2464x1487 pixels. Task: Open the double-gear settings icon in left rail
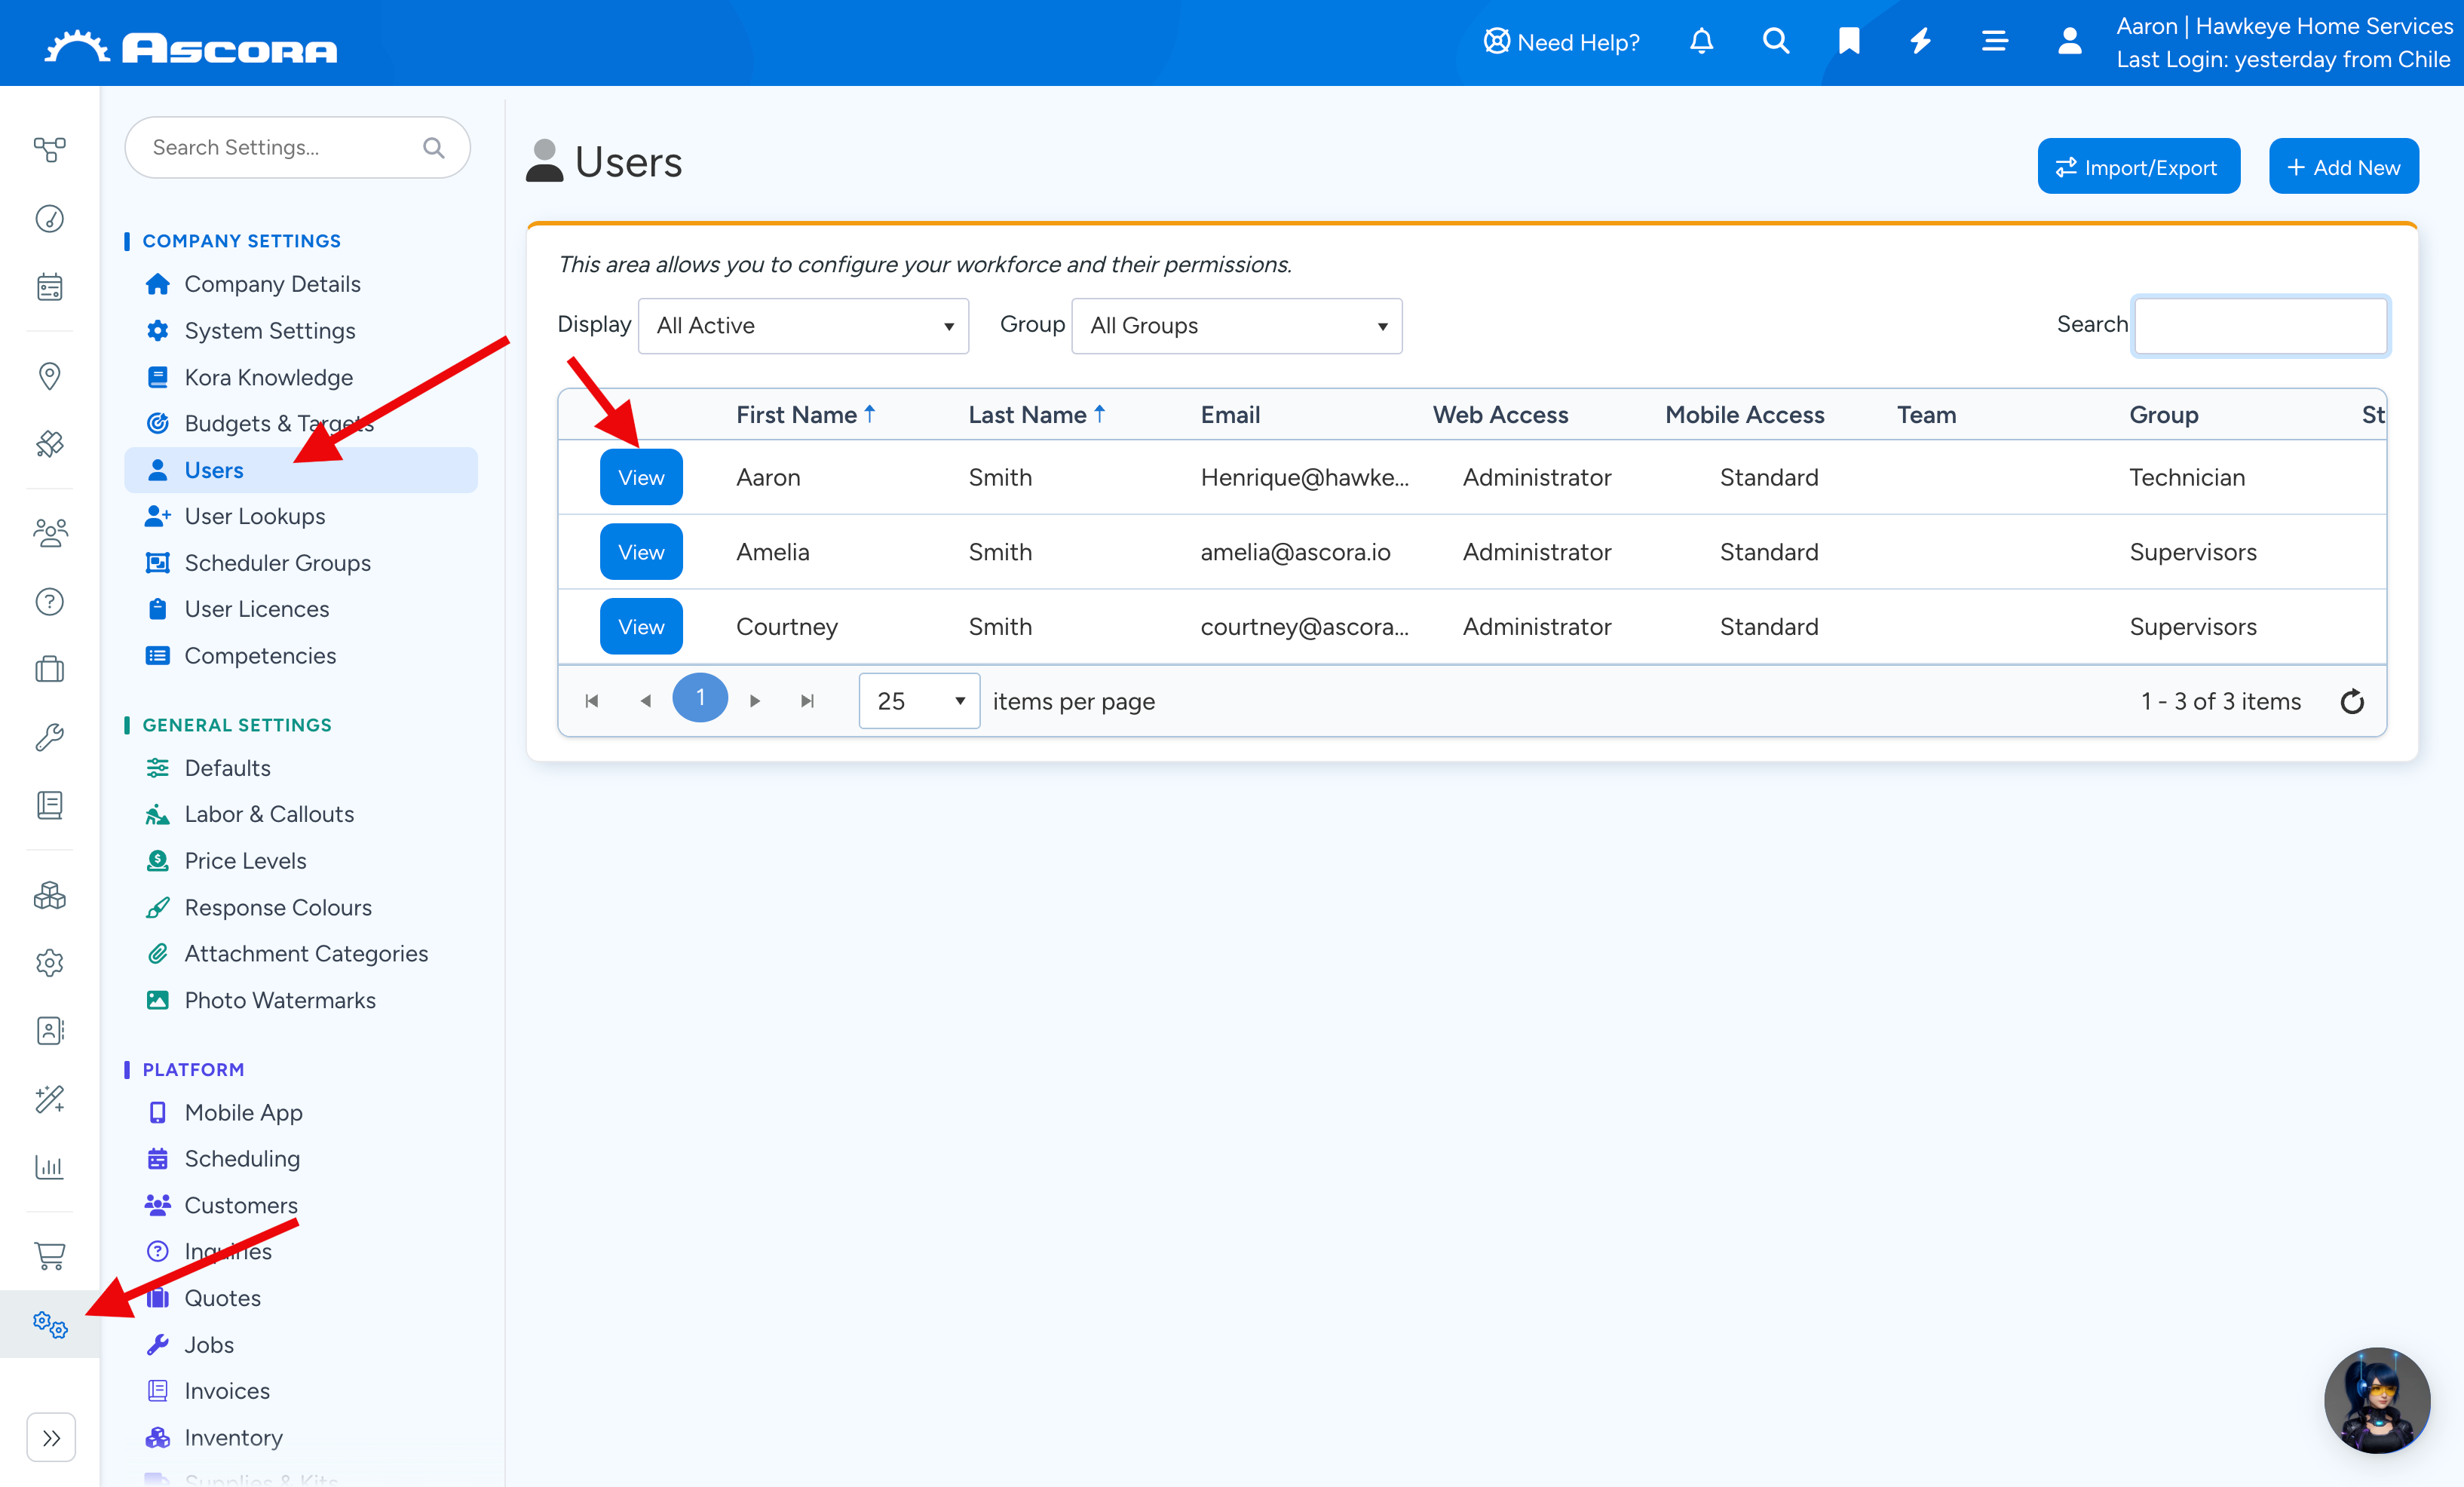click(49, 1325)
